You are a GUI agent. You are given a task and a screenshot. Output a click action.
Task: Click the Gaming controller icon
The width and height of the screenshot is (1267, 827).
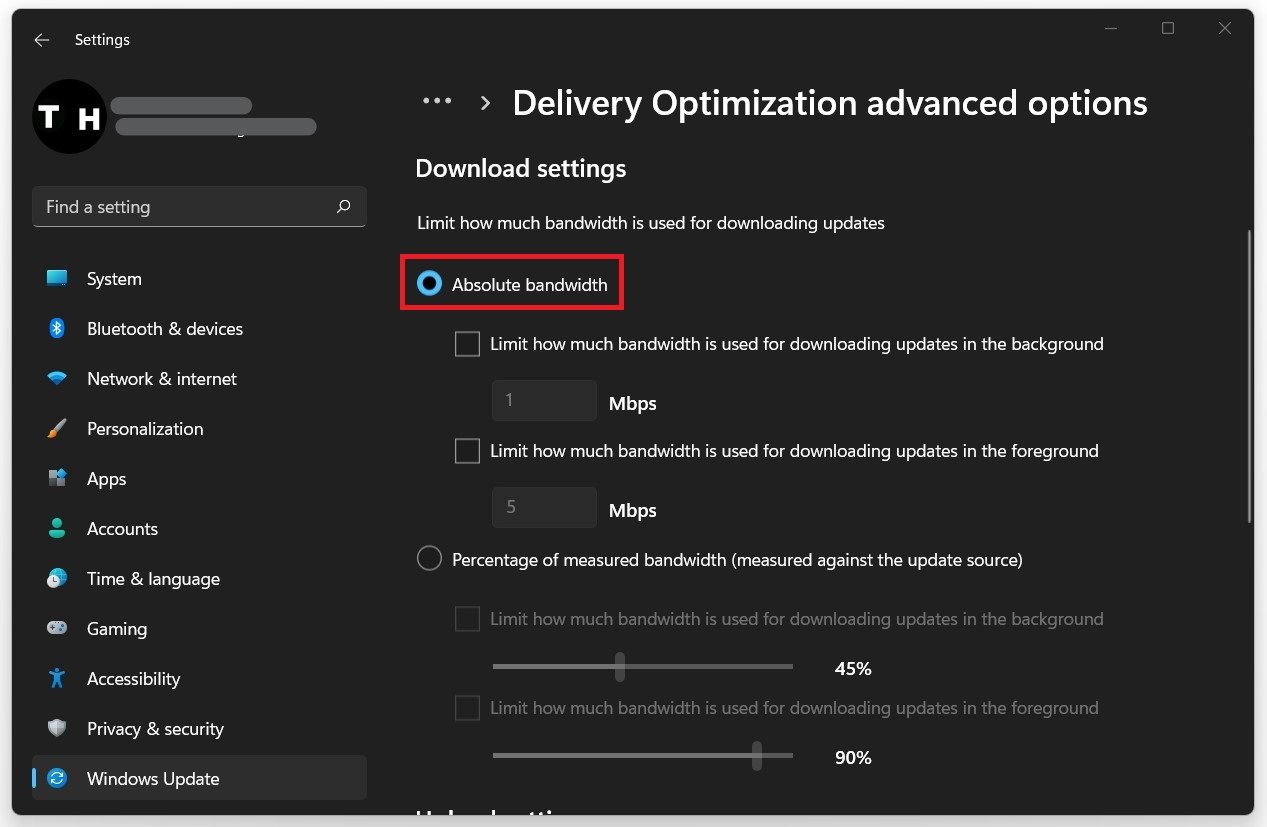point(57,629)
